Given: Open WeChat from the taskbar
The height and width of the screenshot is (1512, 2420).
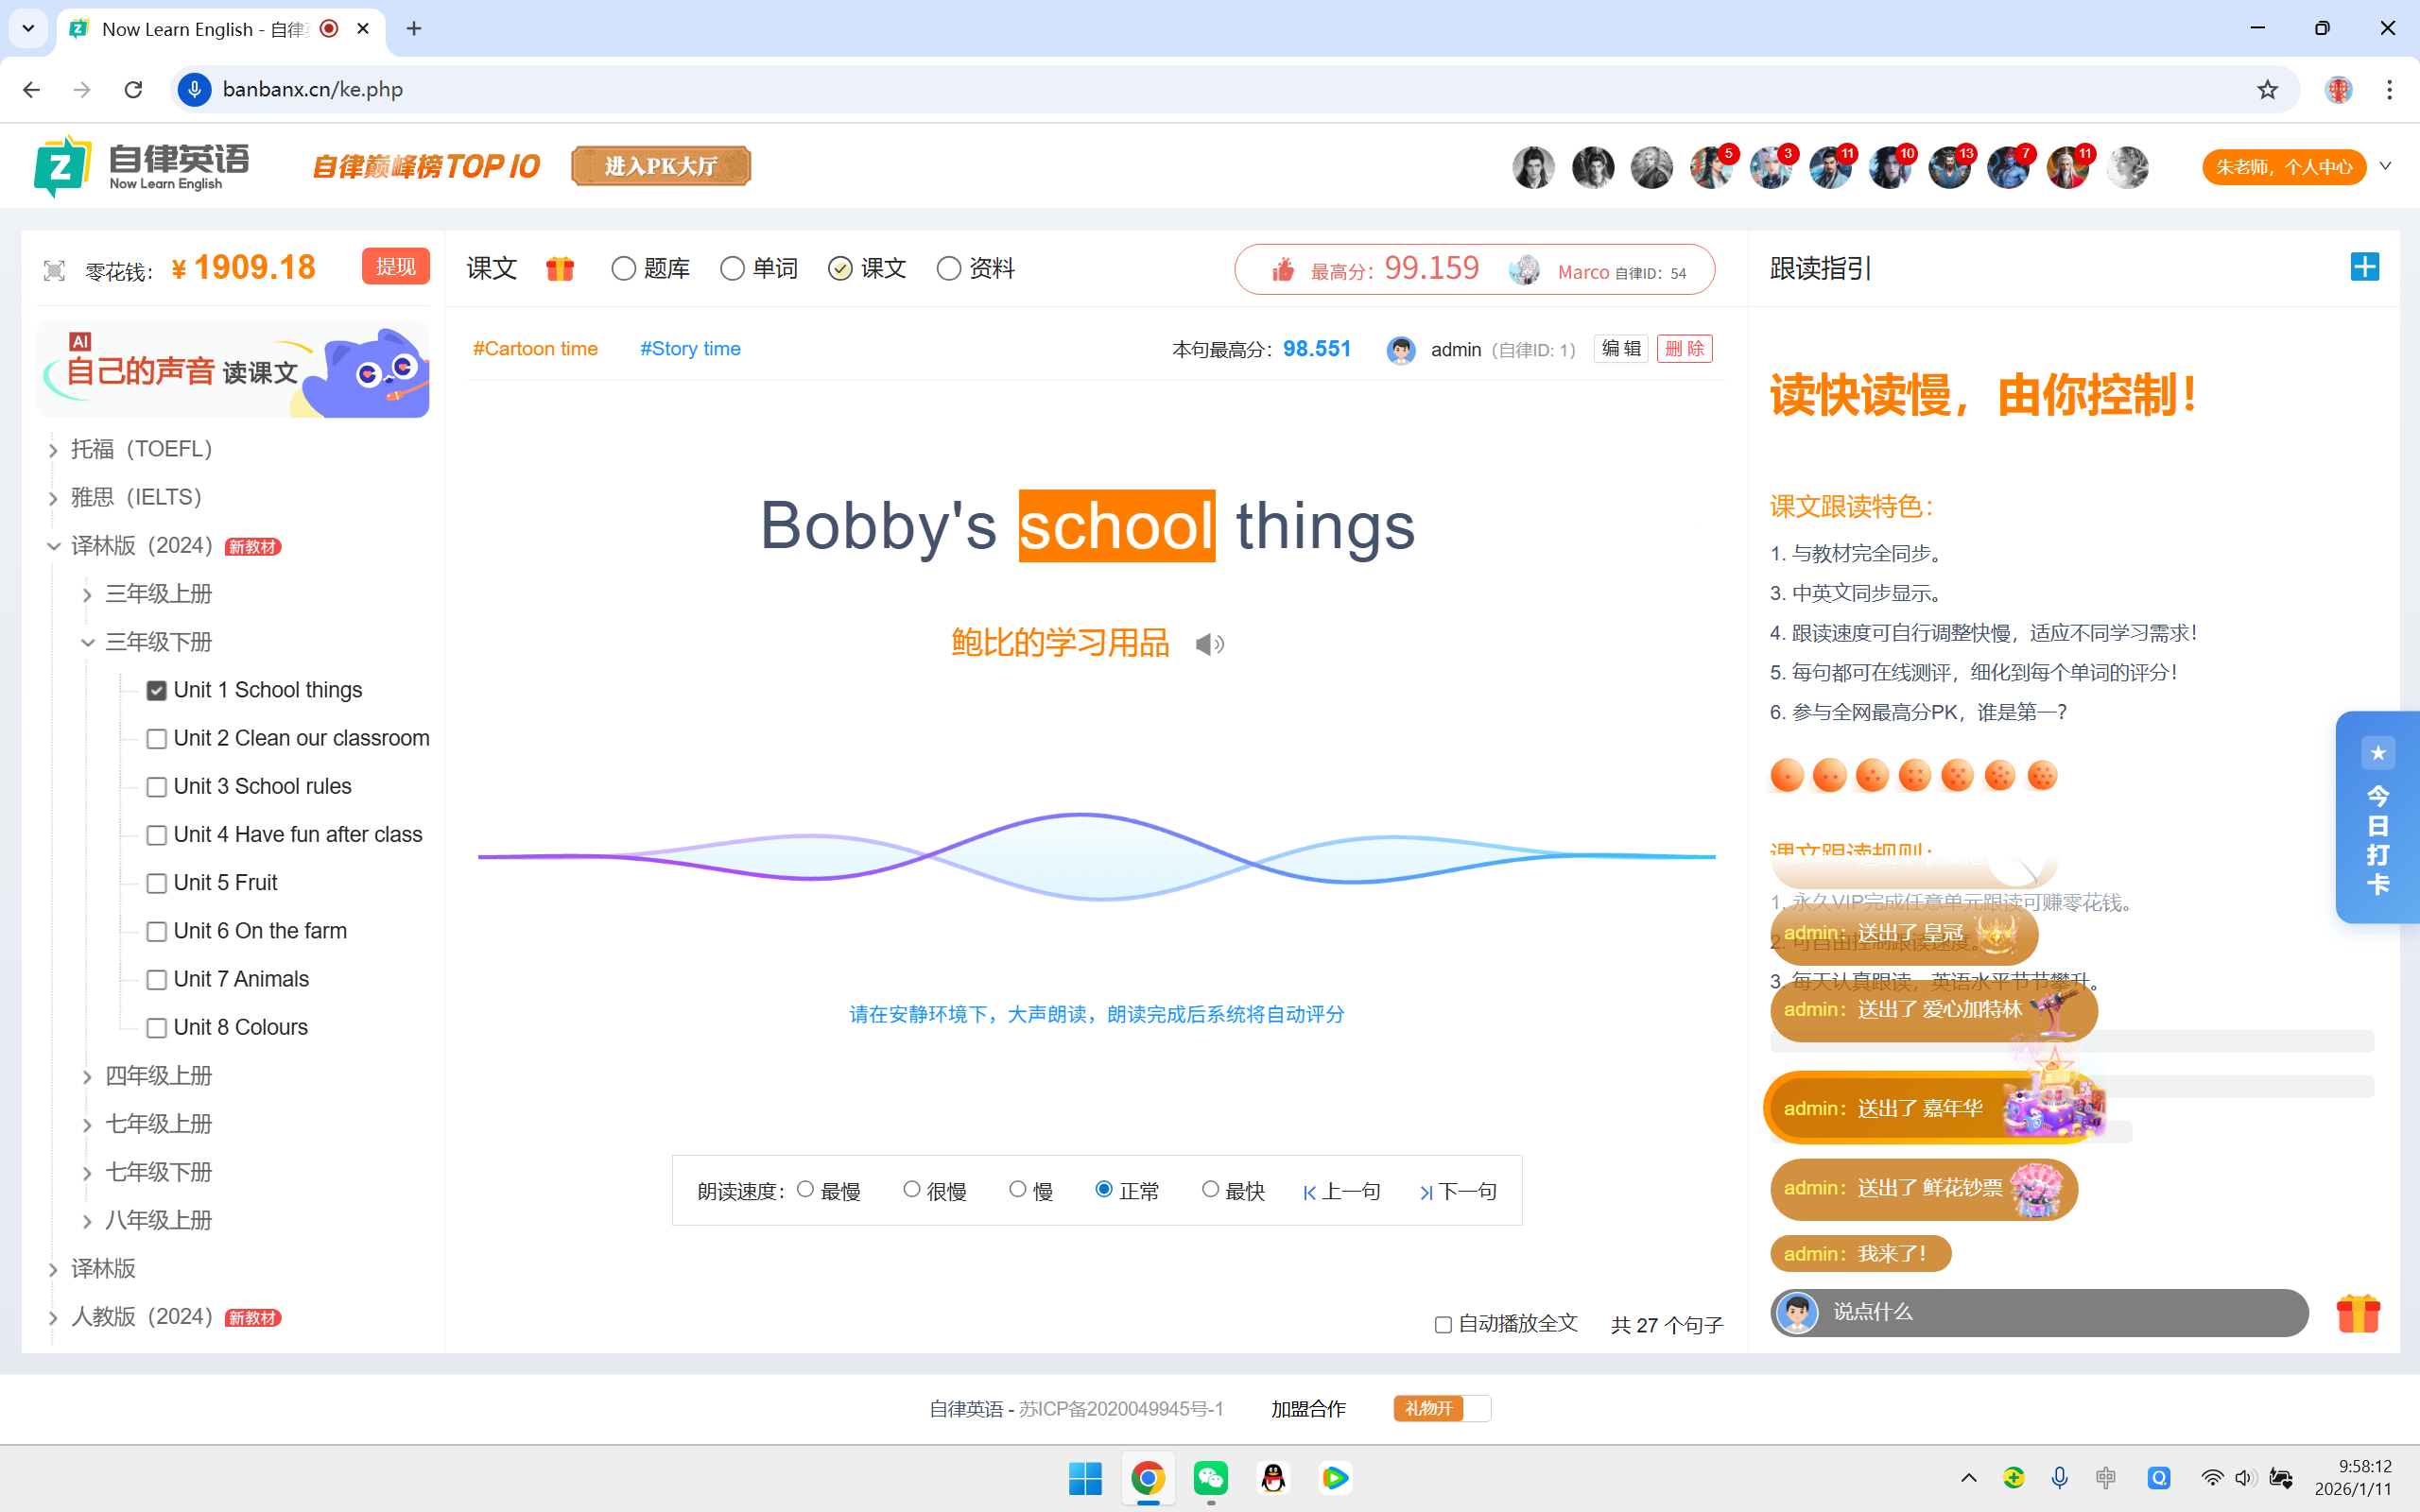Looking at the screenshot, I should pos(1210,1478).
